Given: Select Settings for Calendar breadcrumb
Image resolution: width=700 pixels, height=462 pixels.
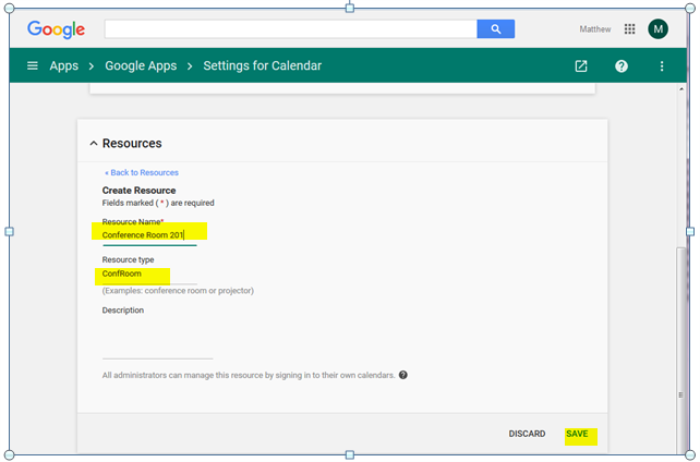Looking at the screenshot, I should point(262,66).
